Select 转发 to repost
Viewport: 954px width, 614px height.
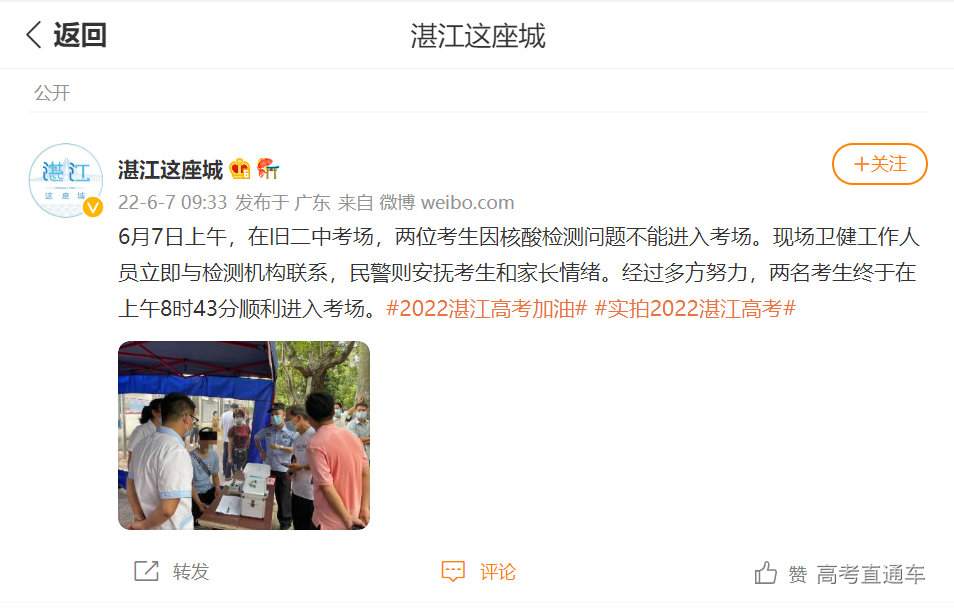[x=190, y=572]
